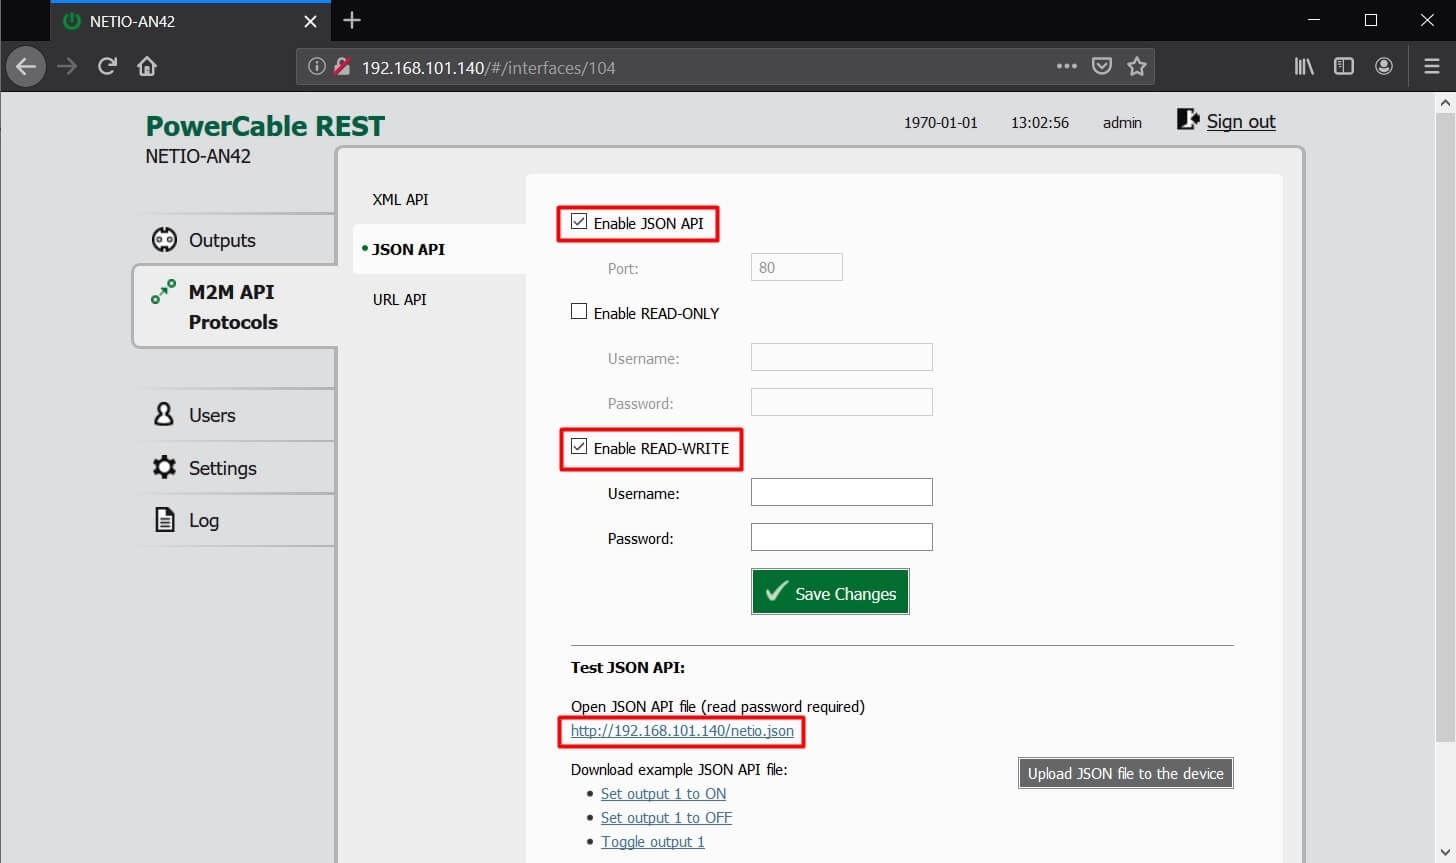Uncheck the Enable READ-WRITE checkbox
The width and height of the screenshot is (1456, 863).
point(579,447)
